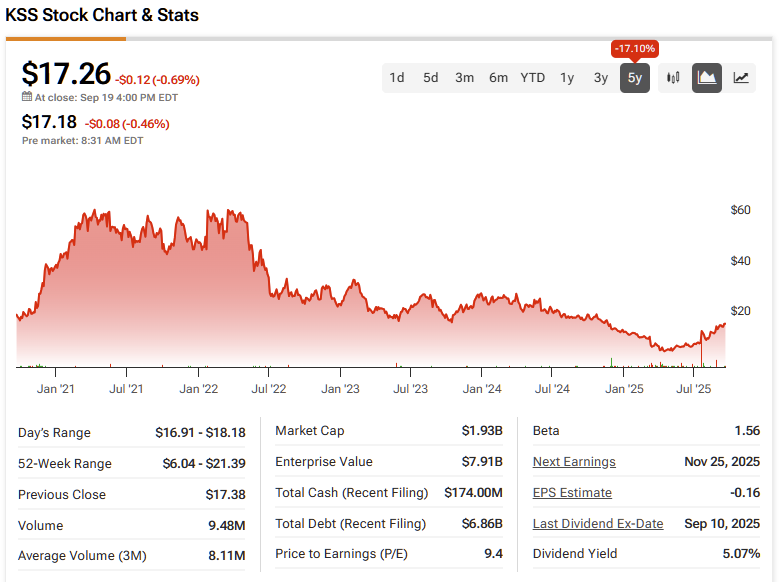780x582 pixels.
Task: Click Jan '25 axis label
Action: coord(624,389)
